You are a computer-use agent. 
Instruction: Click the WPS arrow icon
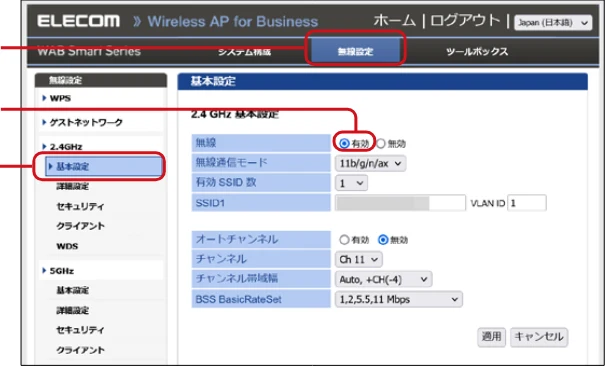pyautogui.click(x=44, y=98)
